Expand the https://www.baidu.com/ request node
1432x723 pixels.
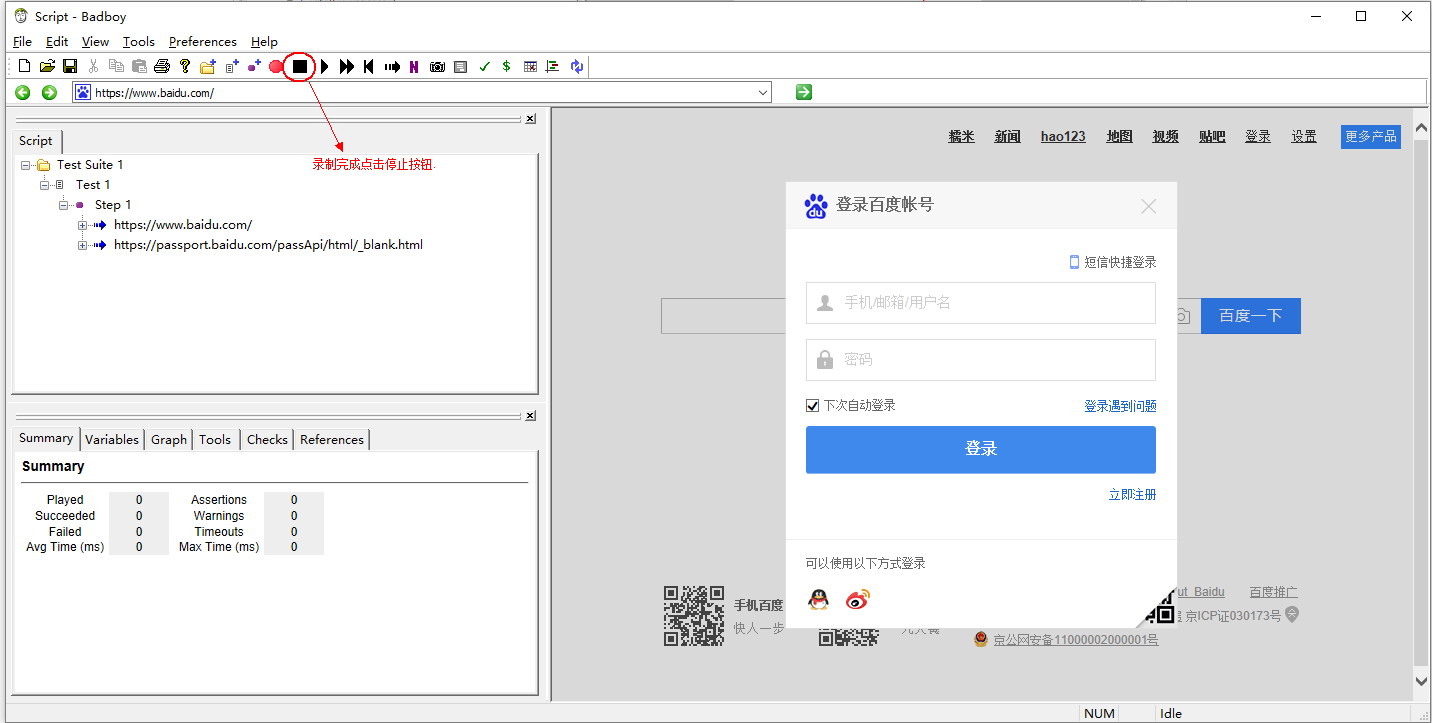83,225
